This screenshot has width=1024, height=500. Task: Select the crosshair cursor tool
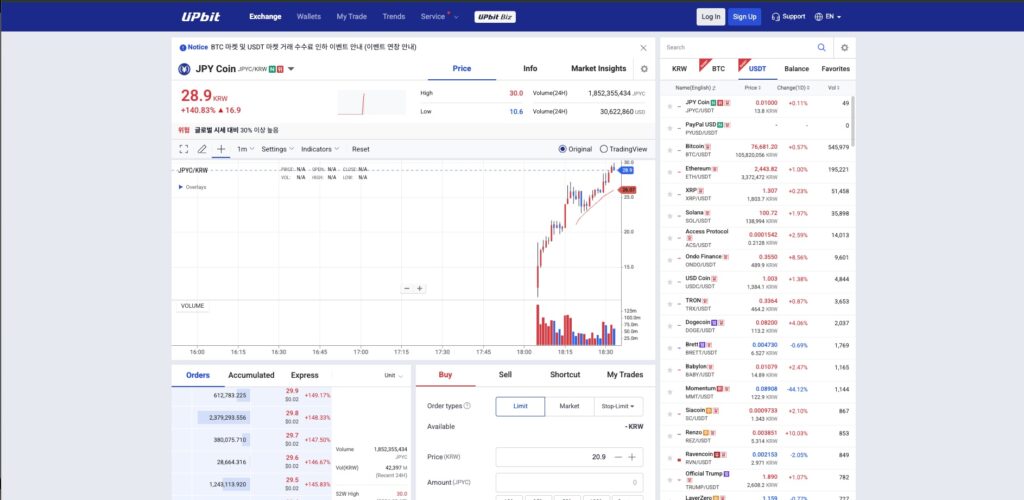click(221, 149)
